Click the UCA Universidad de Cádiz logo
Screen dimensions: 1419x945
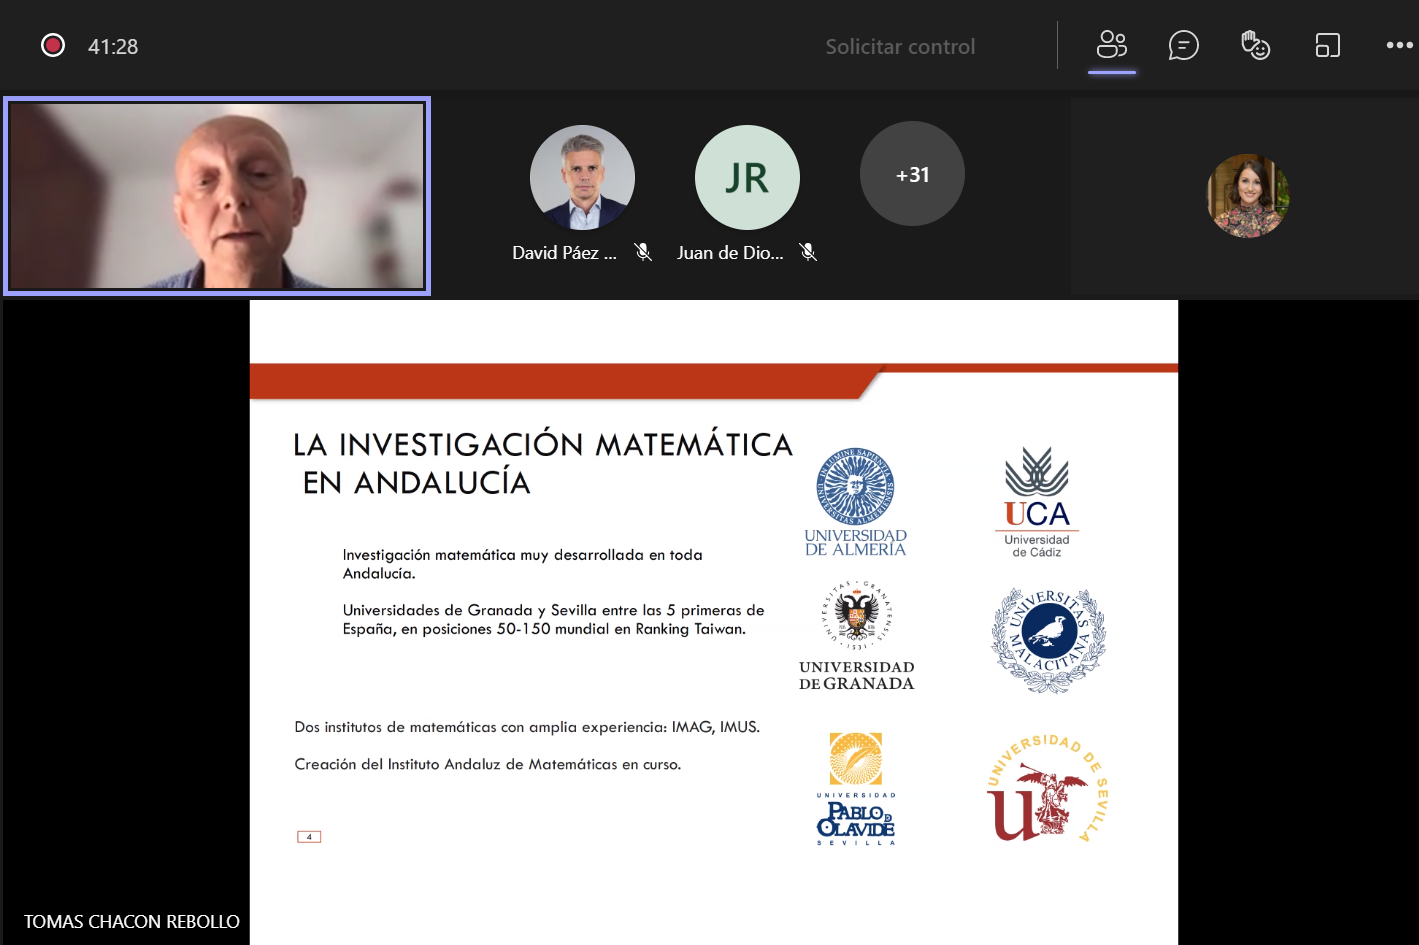pyautogui.click(x=1037, y=502)
